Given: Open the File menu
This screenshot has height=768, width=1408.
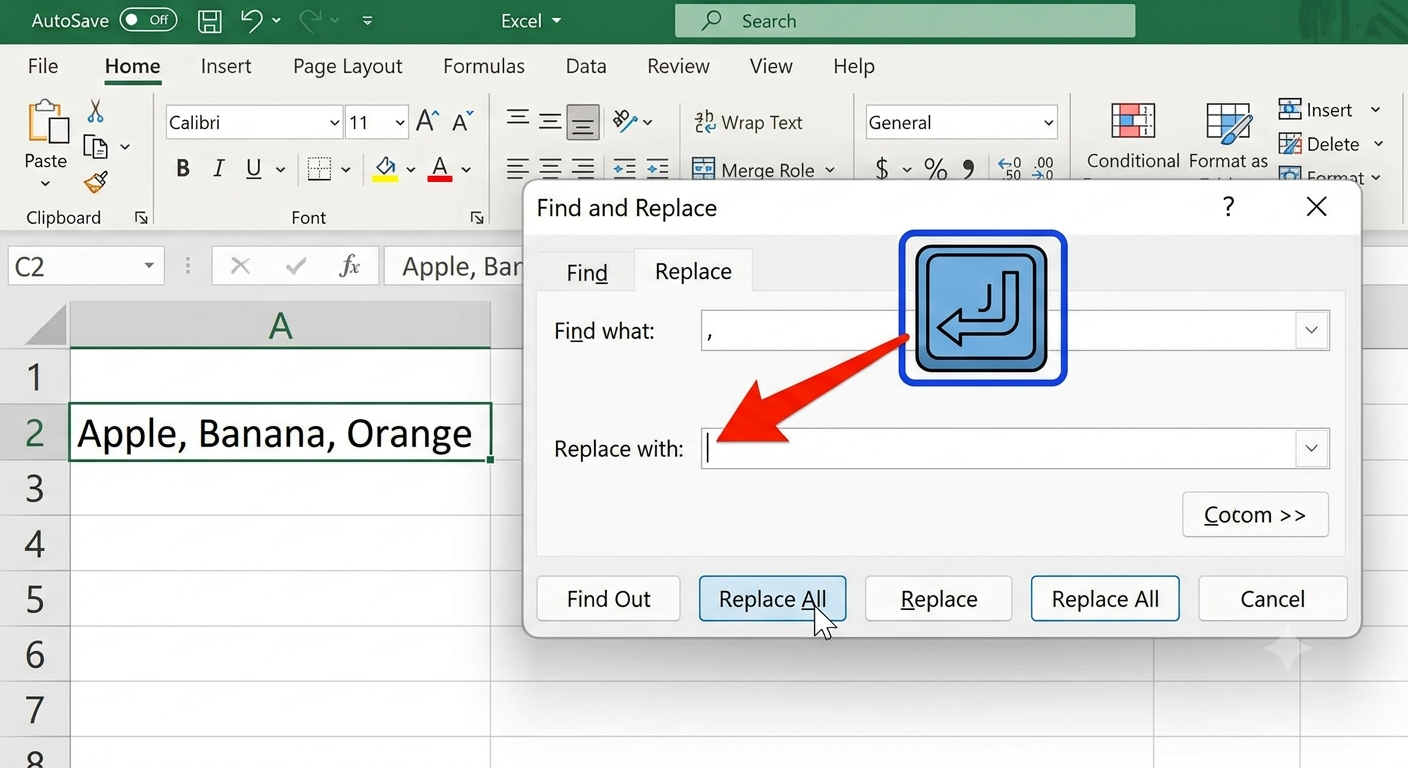Looking at the screenshot, I should [43, 66].
